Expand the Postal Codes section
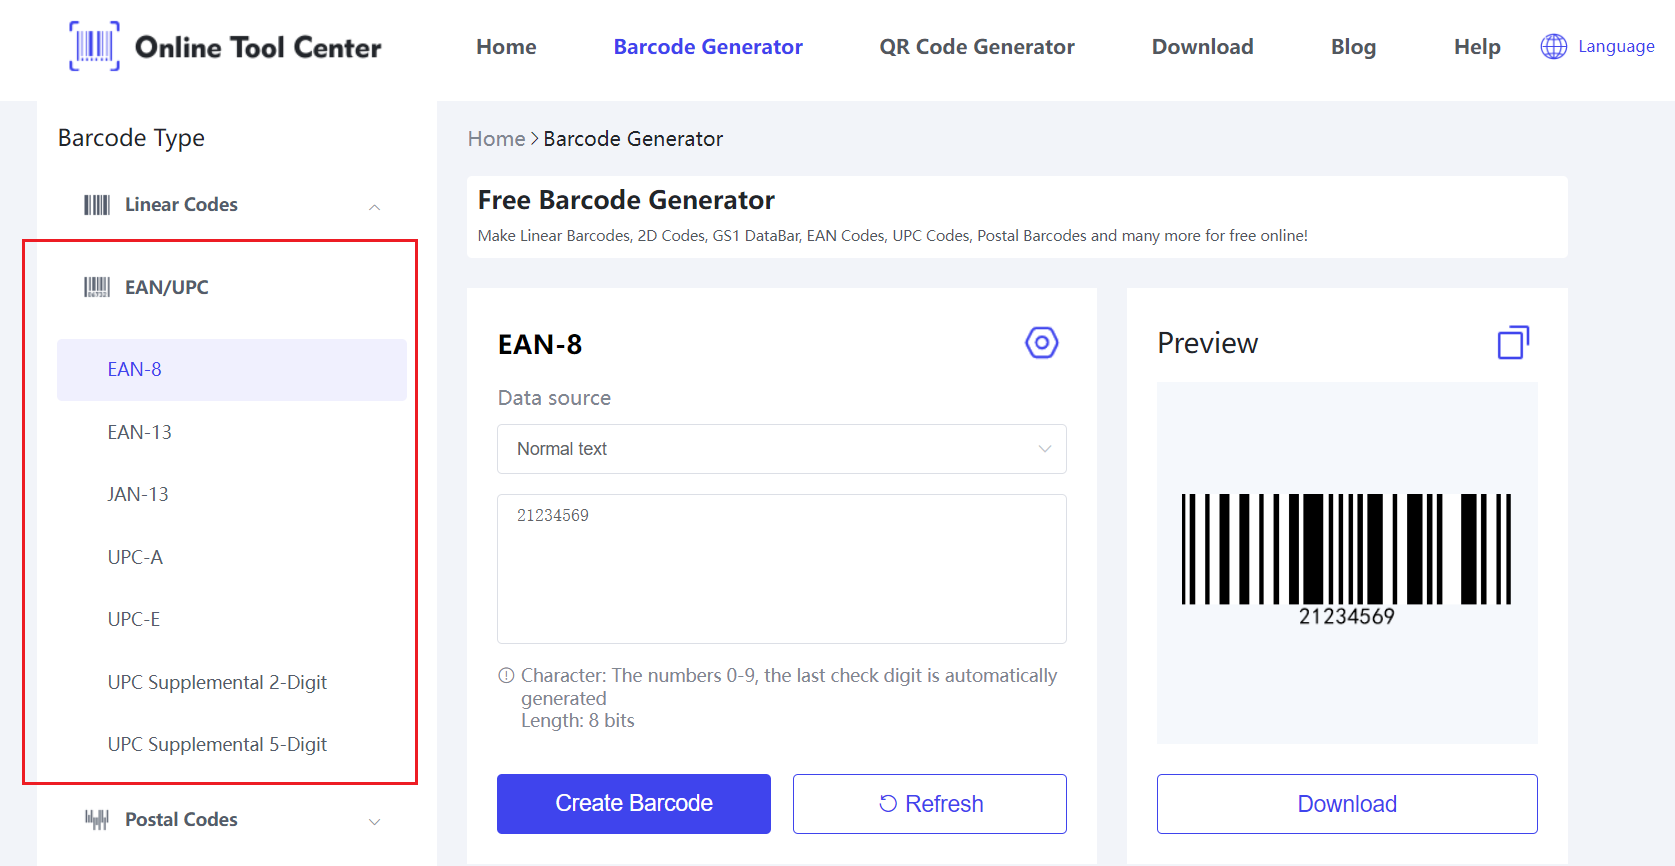1675x866 pixels. (x=374, y=822)
